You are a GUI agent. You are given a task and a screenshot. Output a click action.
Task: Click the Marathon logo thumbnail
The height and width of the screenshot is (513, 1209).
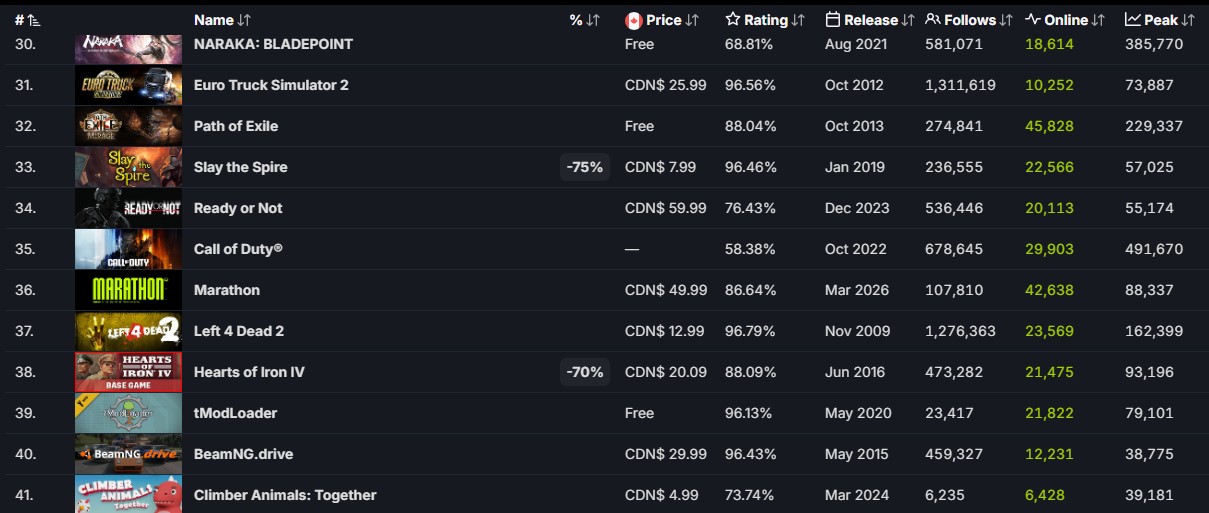tap(128, 290)
